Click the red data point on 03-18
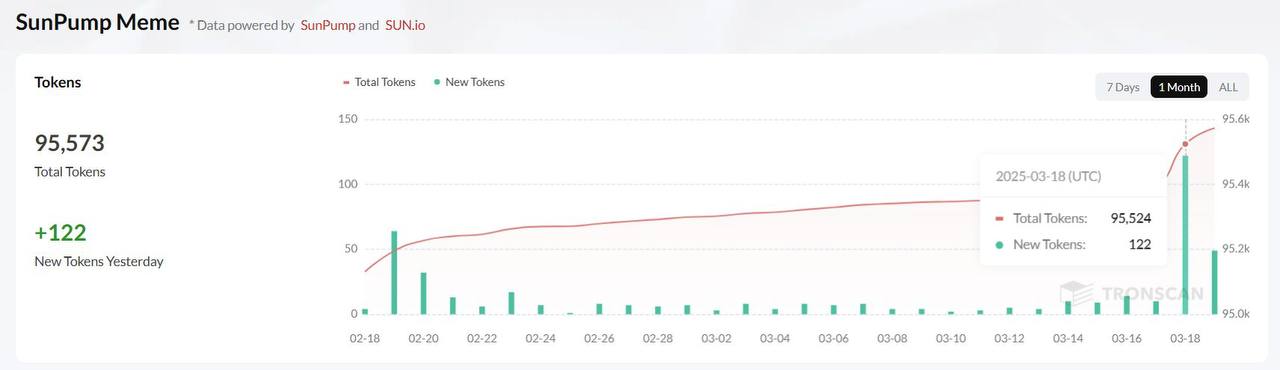1280x370 pixels. click(1185, 144)
